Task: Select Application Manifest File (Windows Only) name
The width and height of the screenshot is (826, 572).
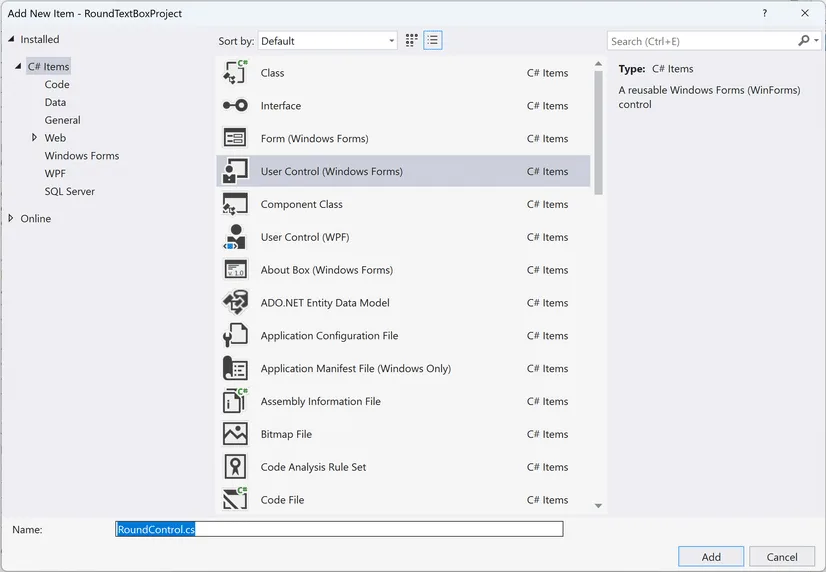Action: (x=356, y=368)
